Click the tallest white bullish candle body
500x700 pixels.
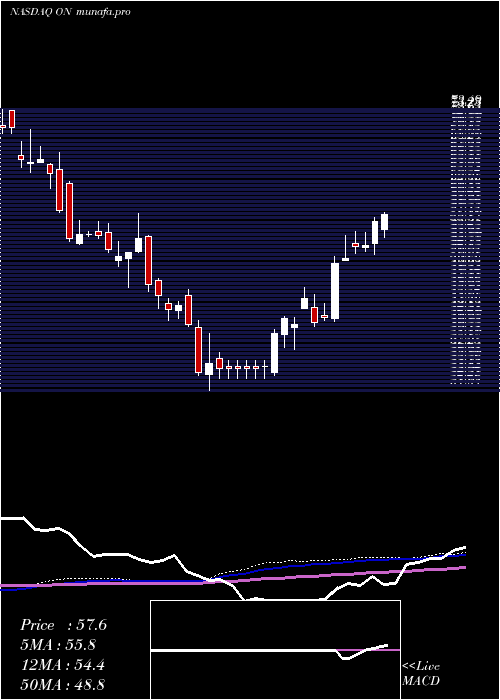335,291
